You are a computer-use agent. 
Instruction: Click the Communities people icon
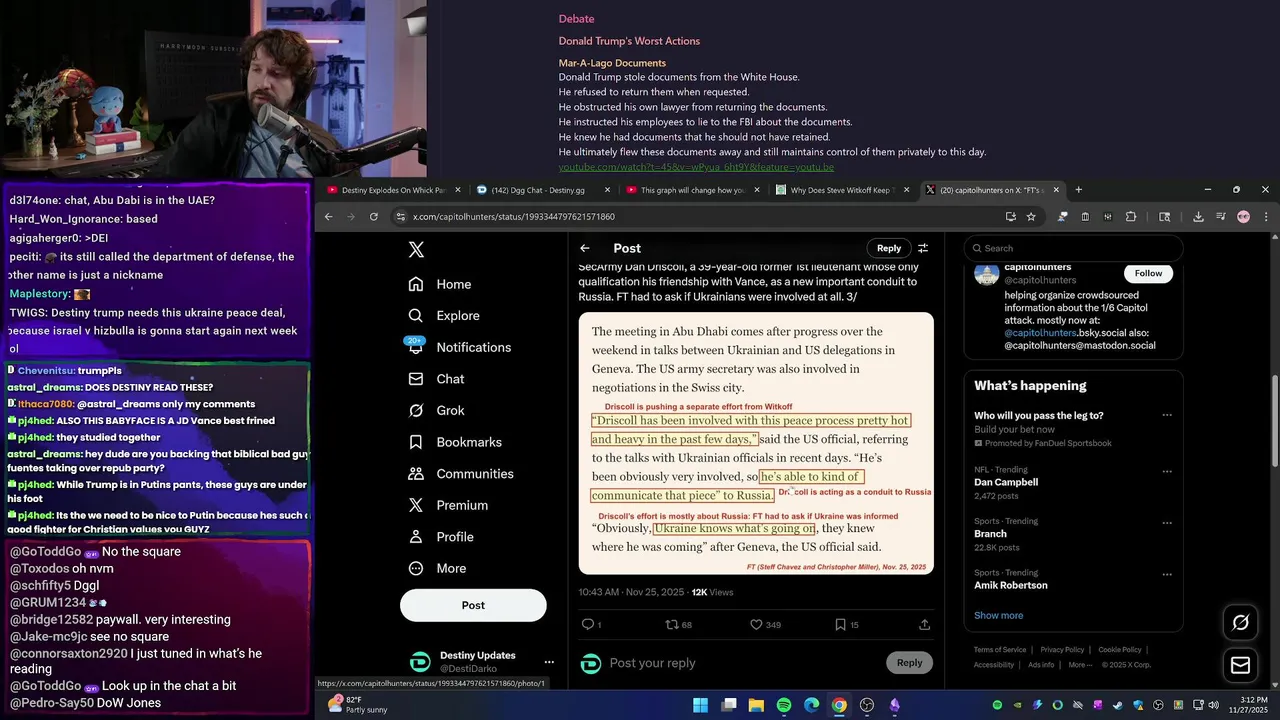pyautogui.click(x=416, y=474)
